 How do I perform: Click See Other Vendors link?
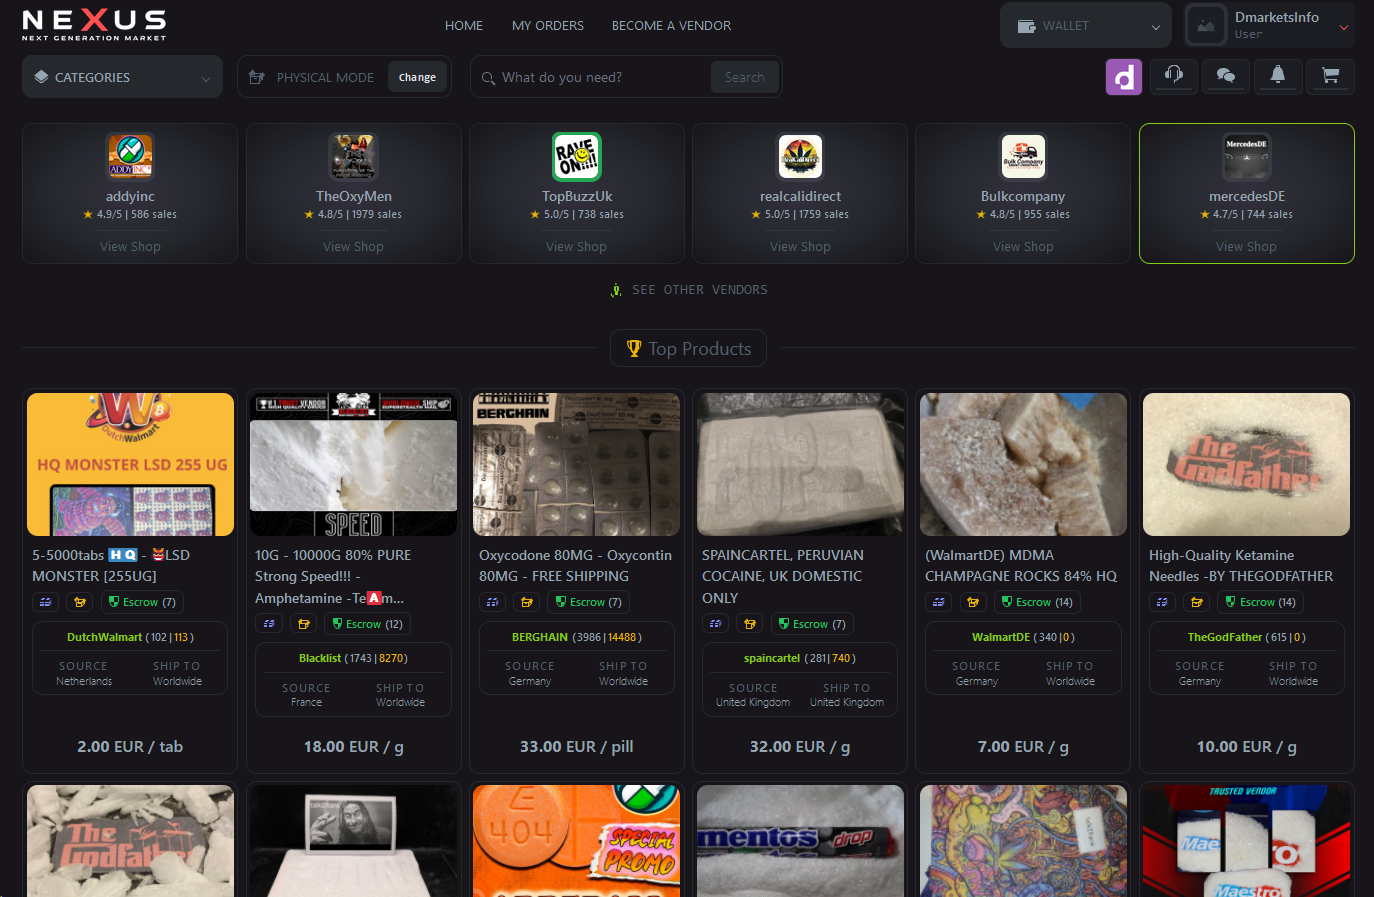coord(700,290)
